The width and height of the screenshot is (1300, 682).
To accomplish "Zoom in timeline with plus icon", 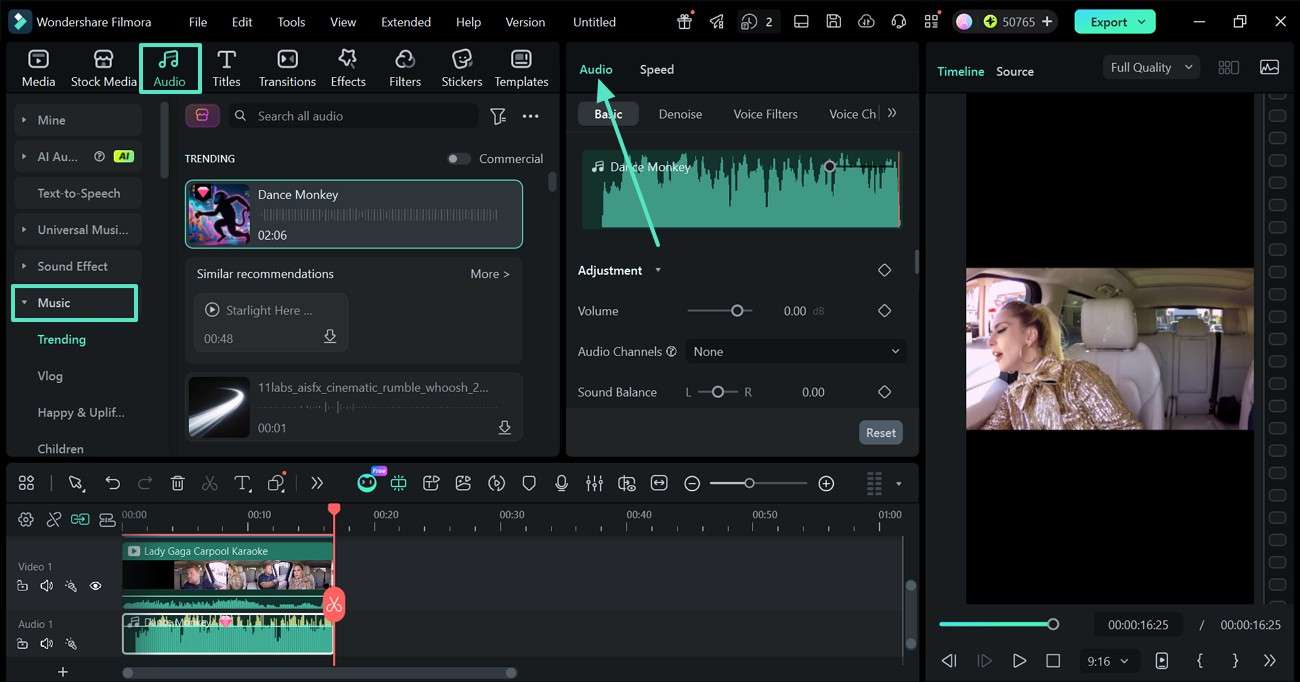I will tap(826, 483).
